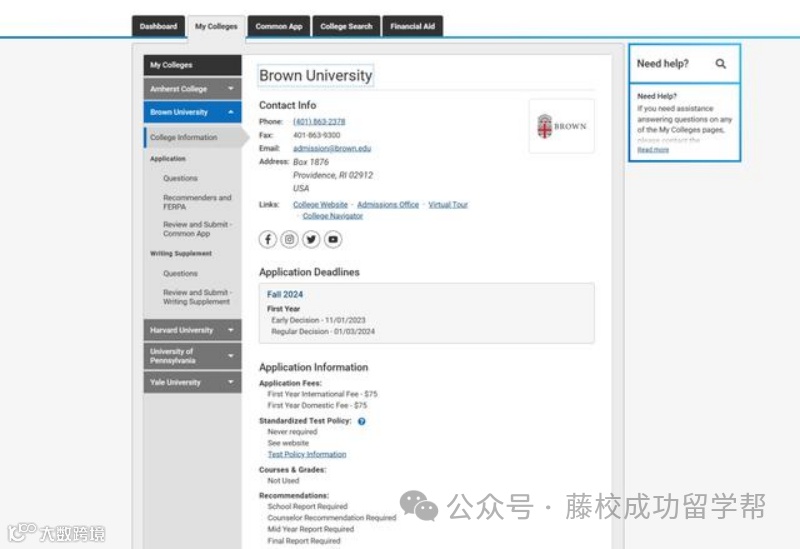Click the School Report Required text
This screenshot has width=800, height=549.
(x=307, y=506)
